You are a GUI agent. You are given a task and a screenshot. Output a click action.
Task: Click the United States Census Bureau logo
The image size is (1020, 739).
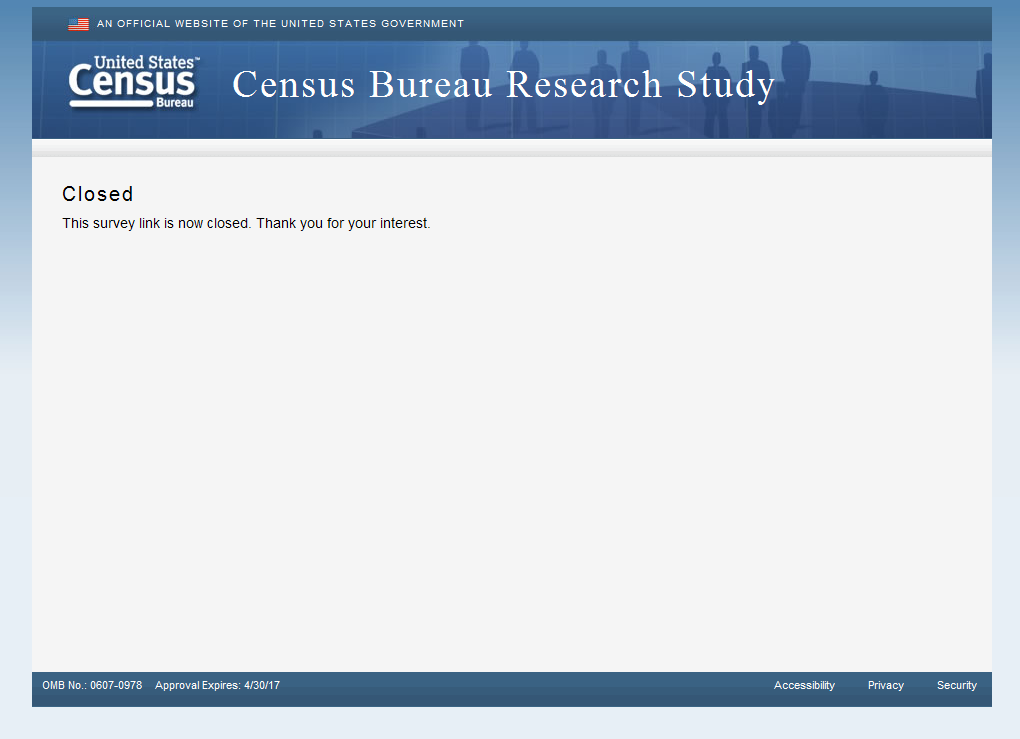(x=133, y=84)
